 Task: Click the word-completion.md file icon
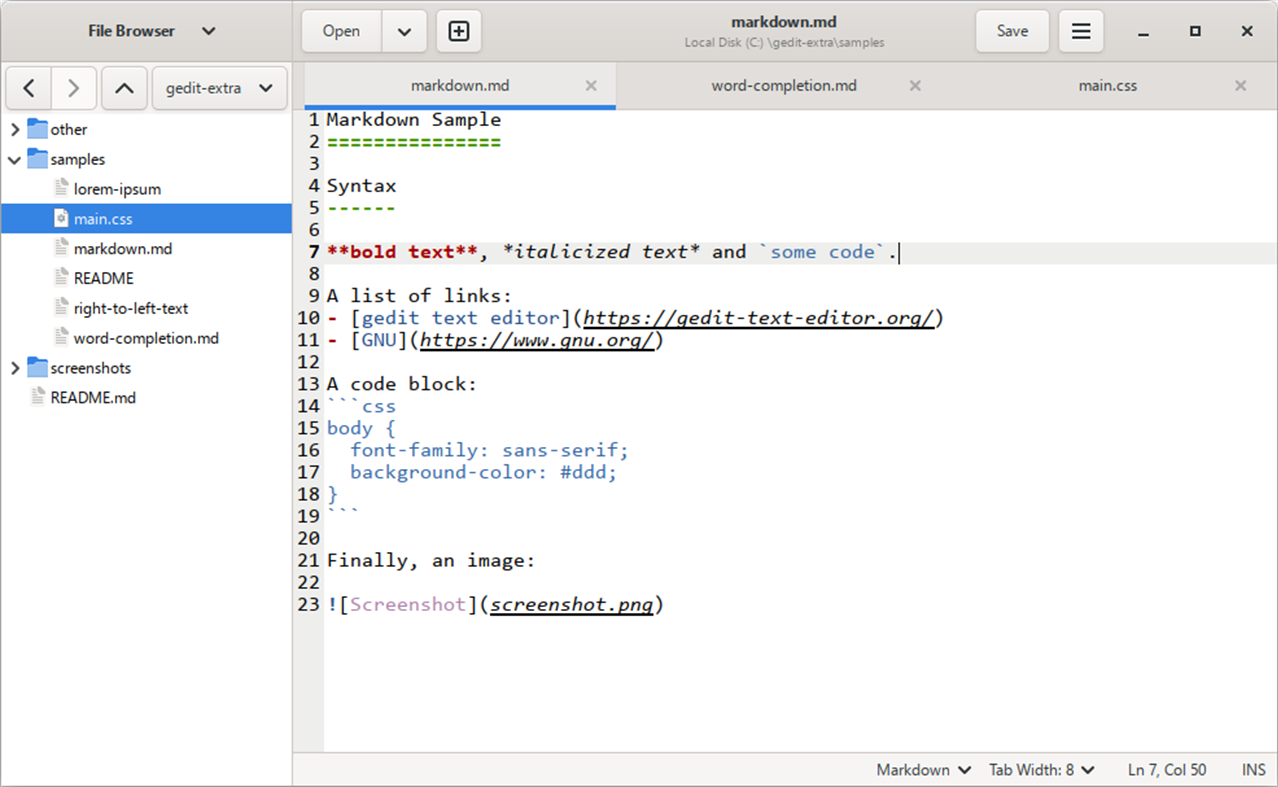[61, 338]
